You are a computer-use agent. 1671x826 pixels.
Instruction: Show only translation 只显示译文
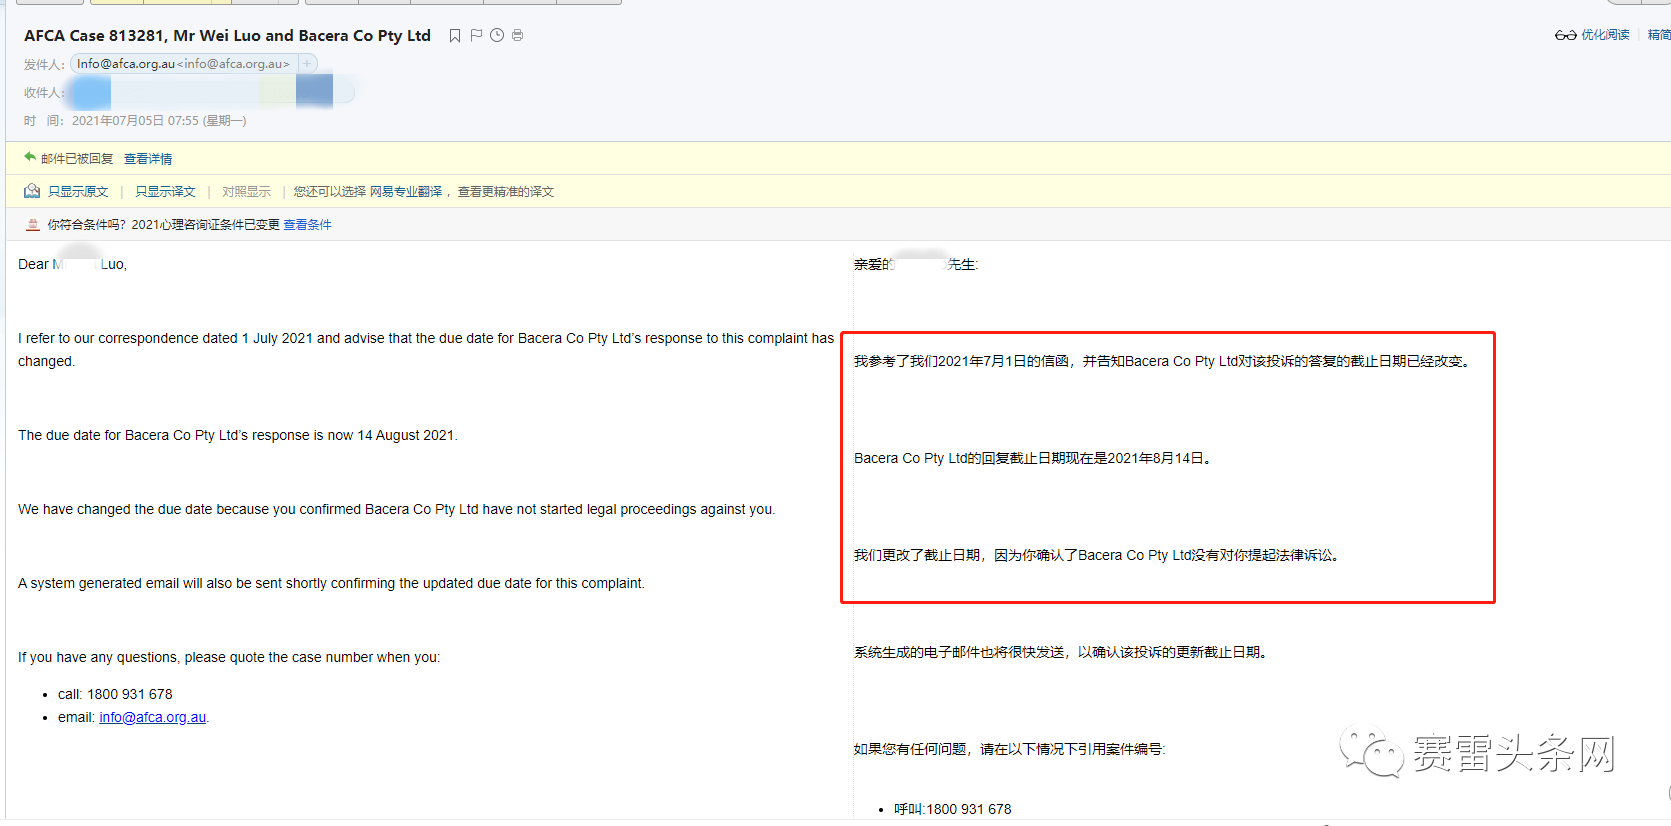[x=165, y=192]
